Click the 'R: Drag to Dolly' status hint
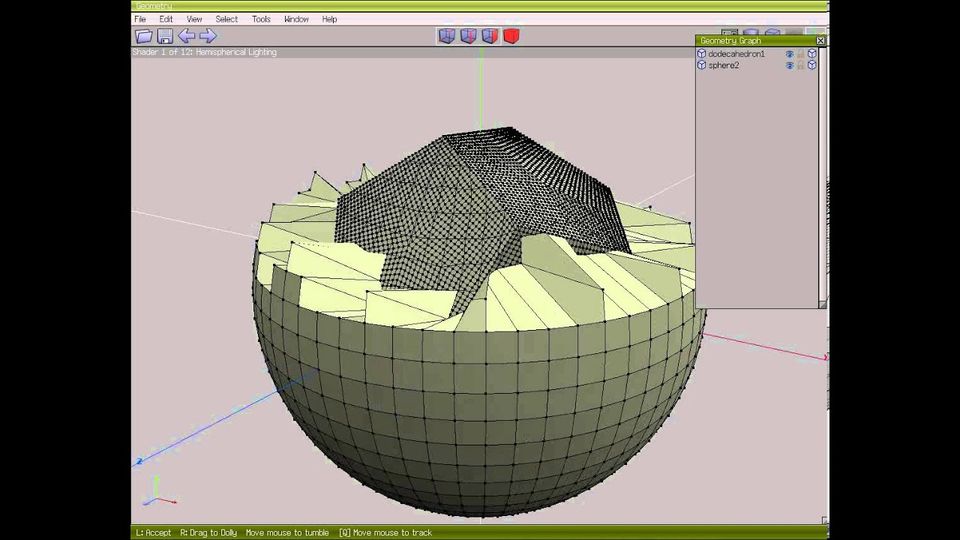Image resolution: width=960 pixels, height=540 pixels. (x=208, y=533)
